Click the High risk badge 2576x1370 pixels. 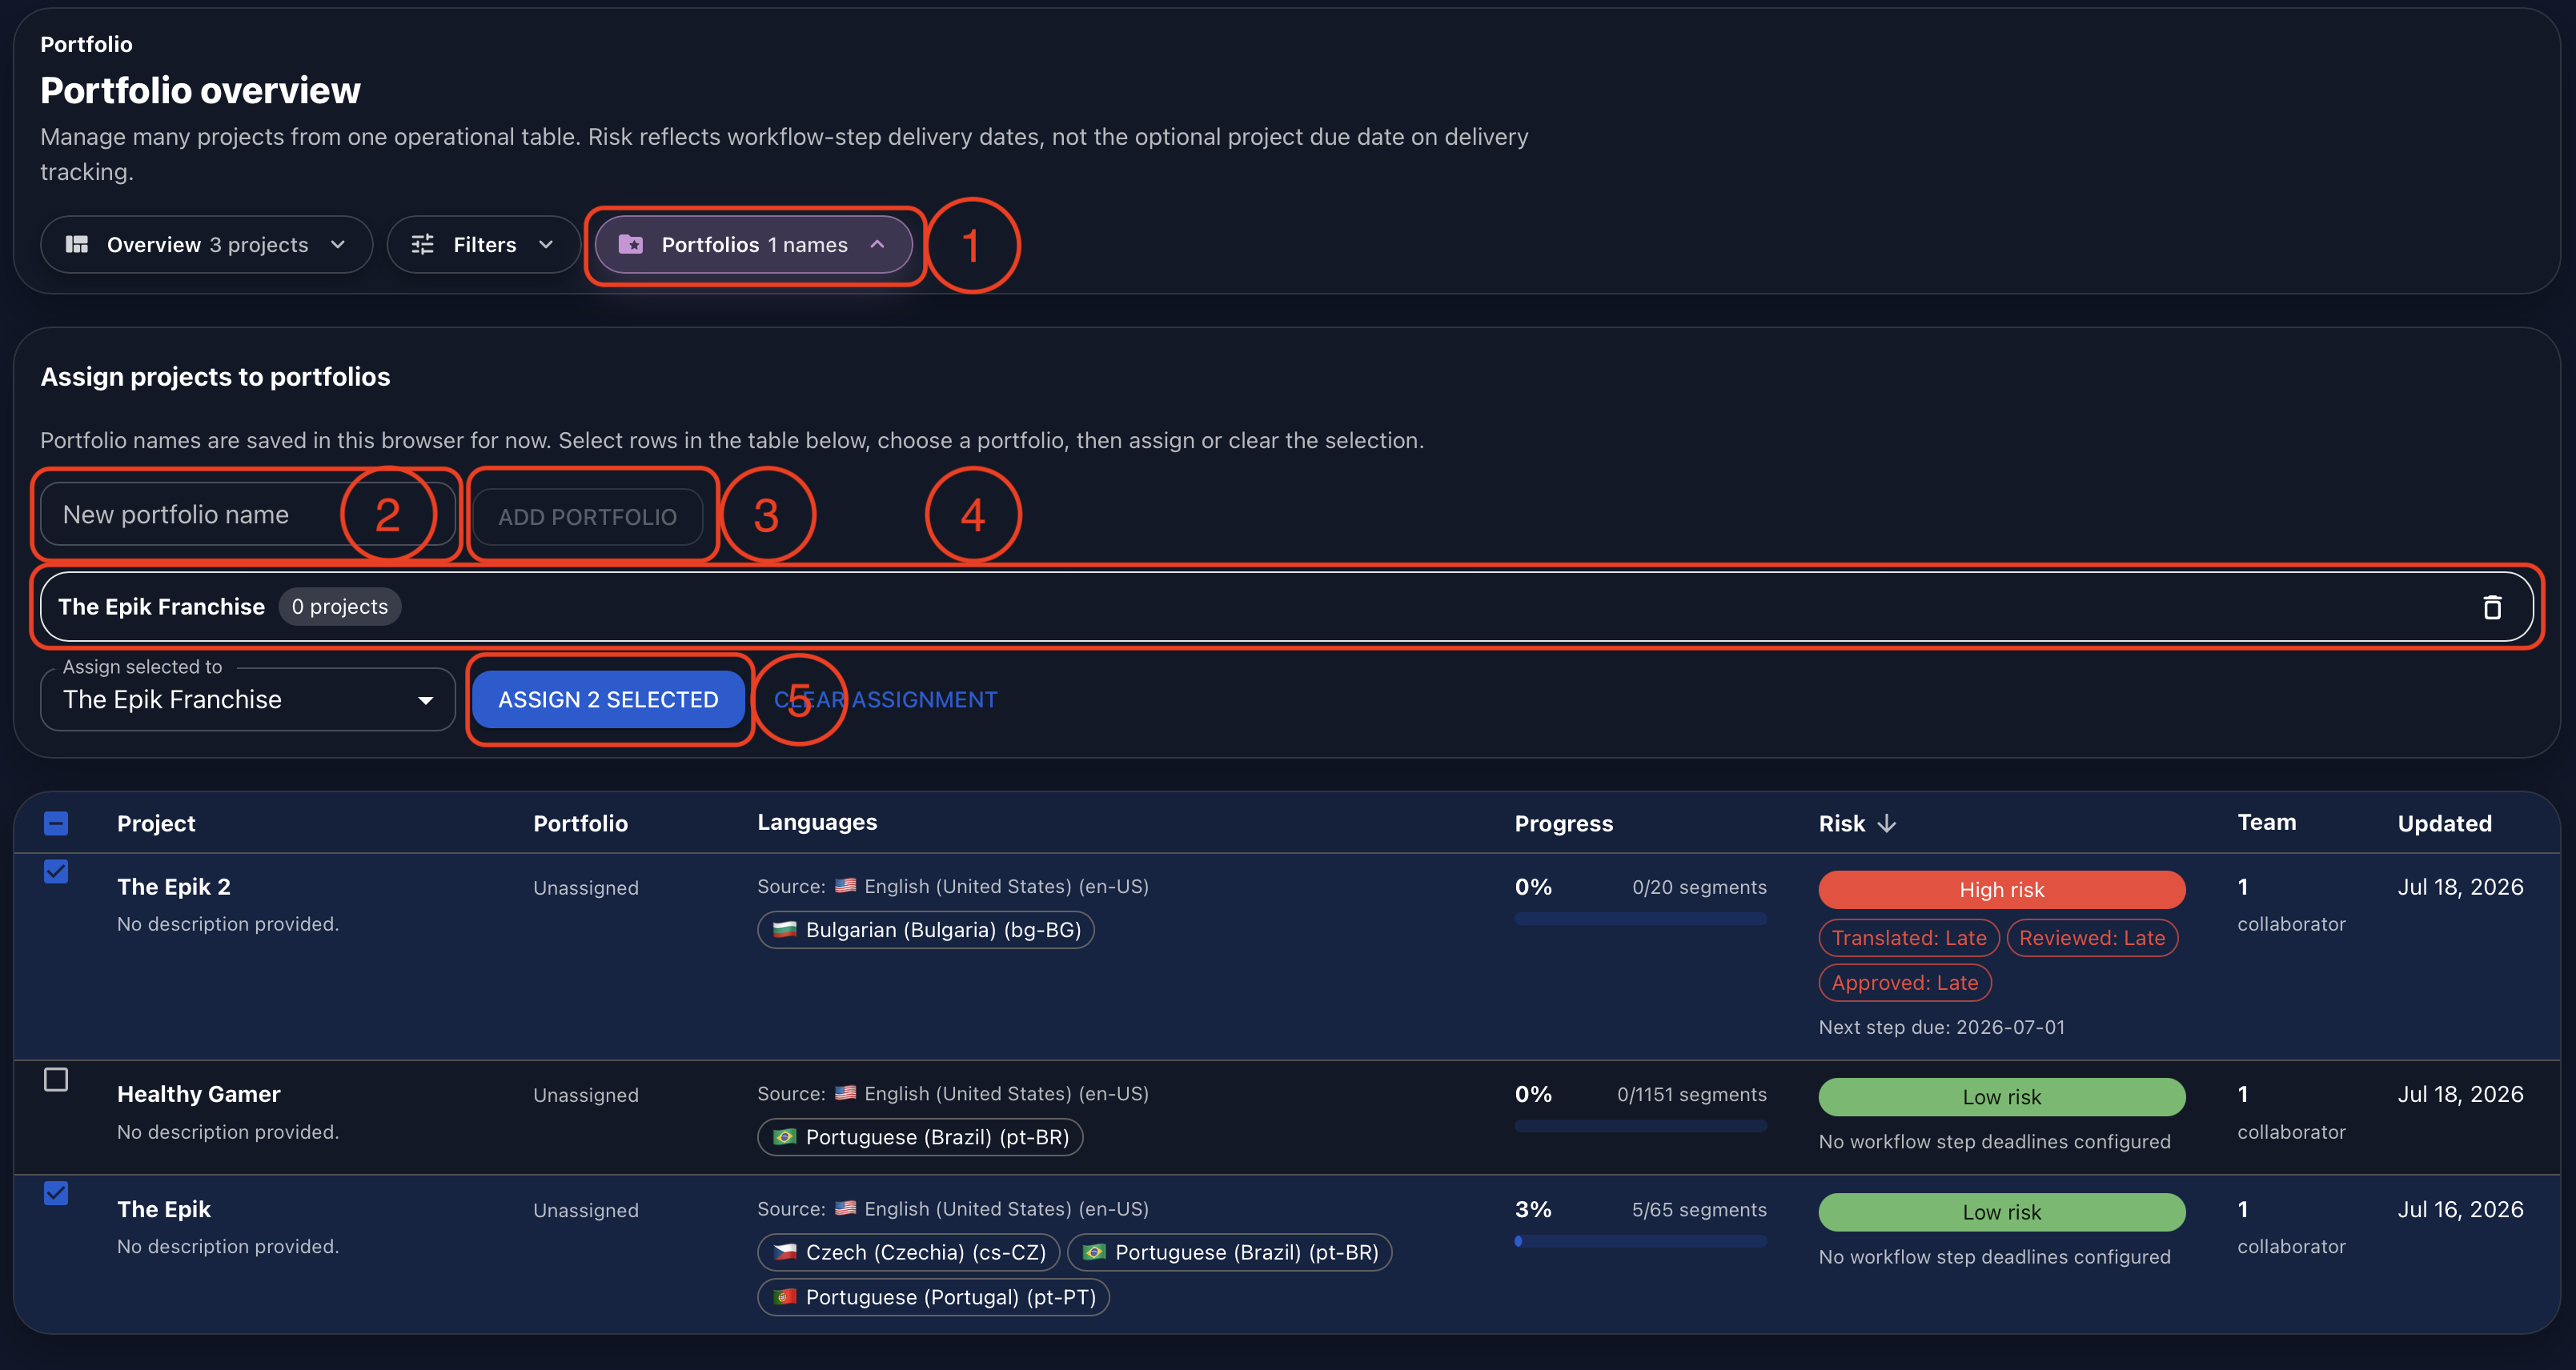(2002, 890)
